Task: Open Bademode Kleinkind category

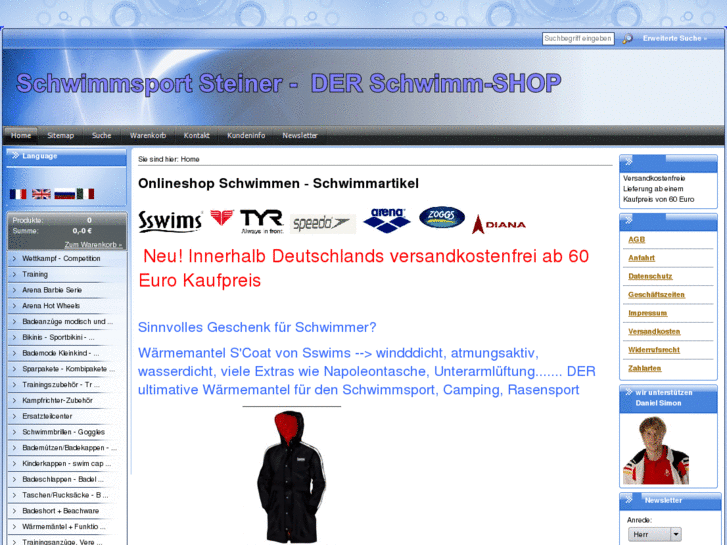Action: pos(67,353)
